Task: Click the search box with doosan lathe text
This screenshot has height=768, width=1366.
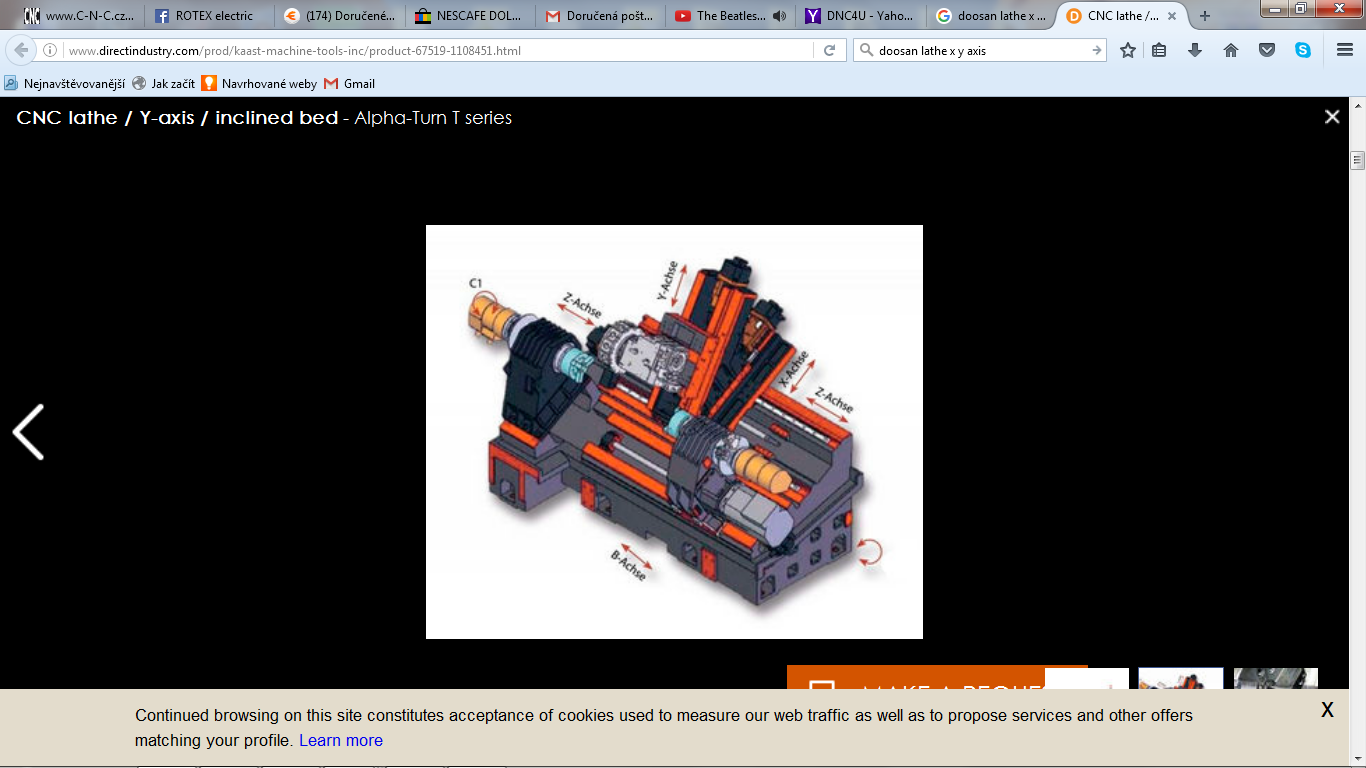Action: click(975, 50)
